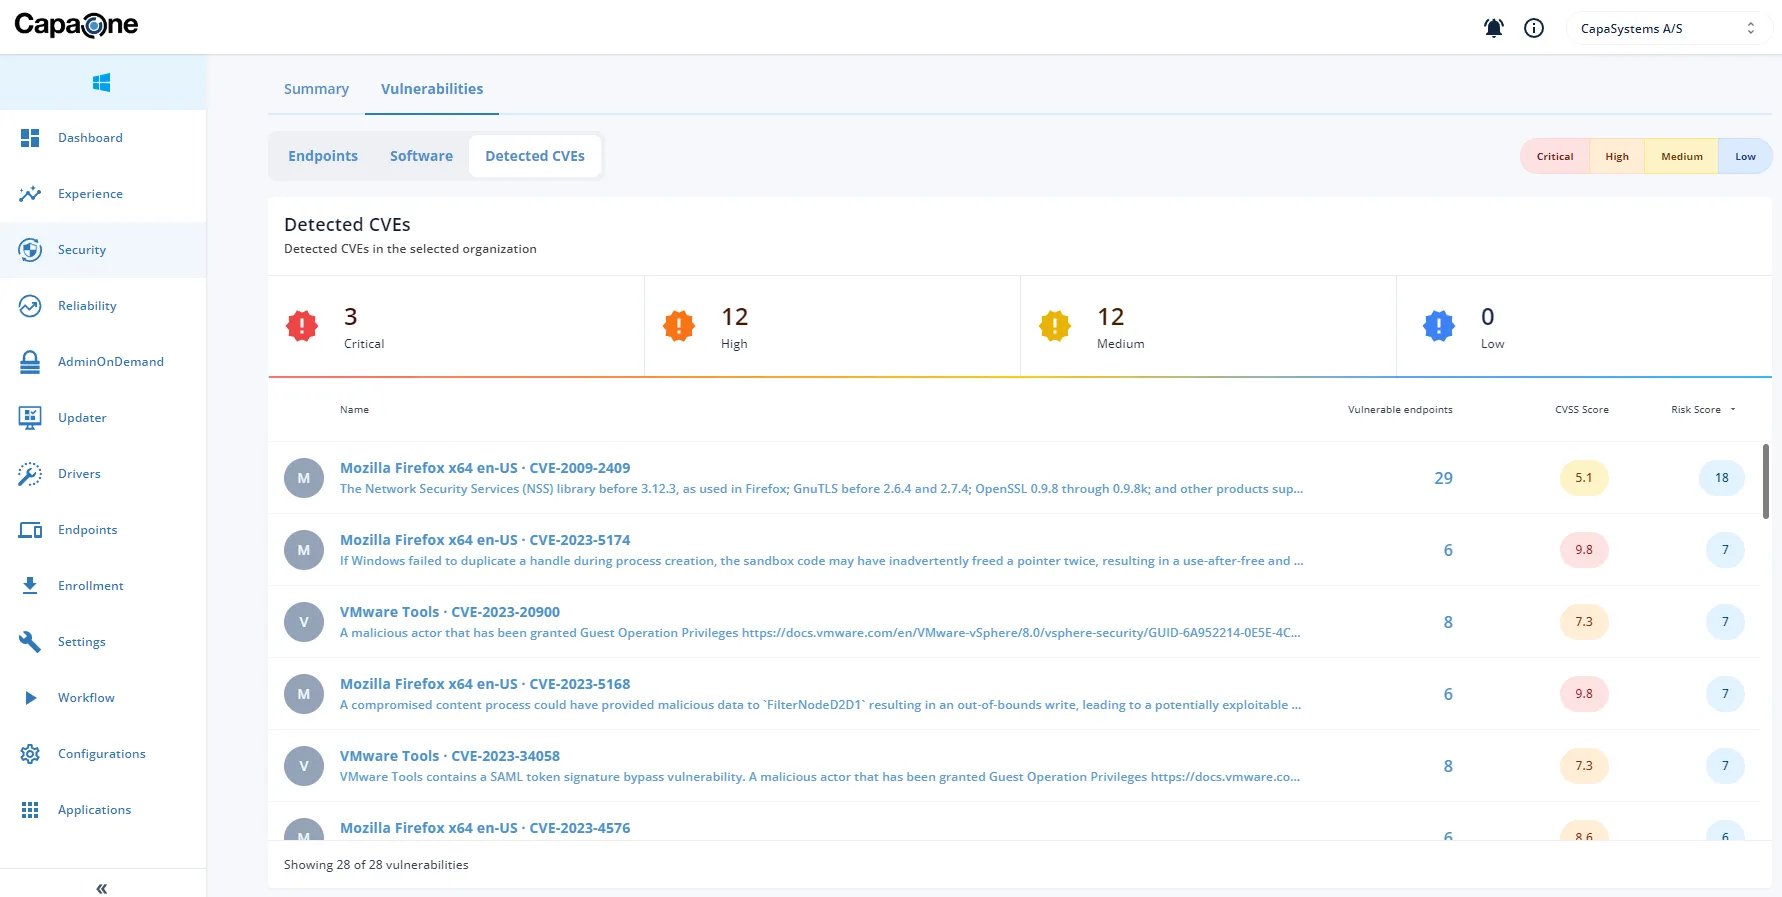Click the vulnerability list scrollbar
The image size is (1782, 897).
click(1765, 481)
